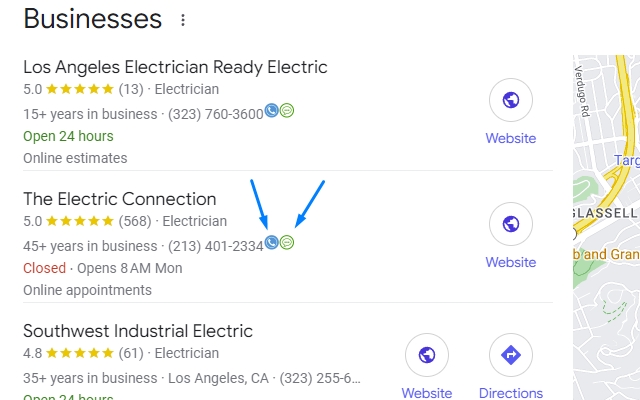
Task: Click phone number (323) 760-3600
Action: pos(215,113)
